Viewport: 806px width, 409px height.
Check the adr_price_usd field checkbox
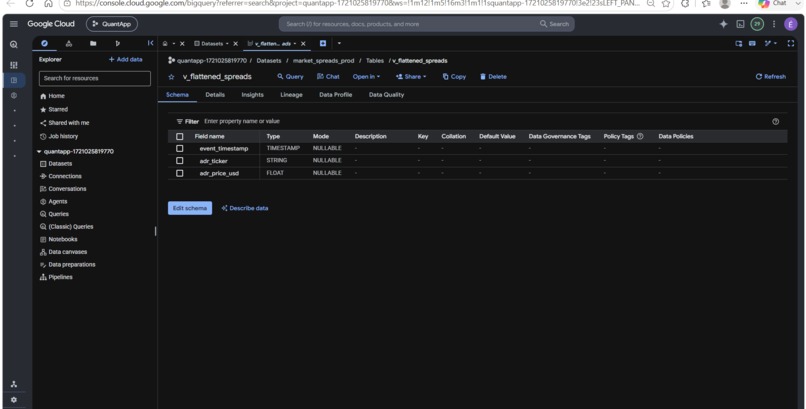[179, 173]
